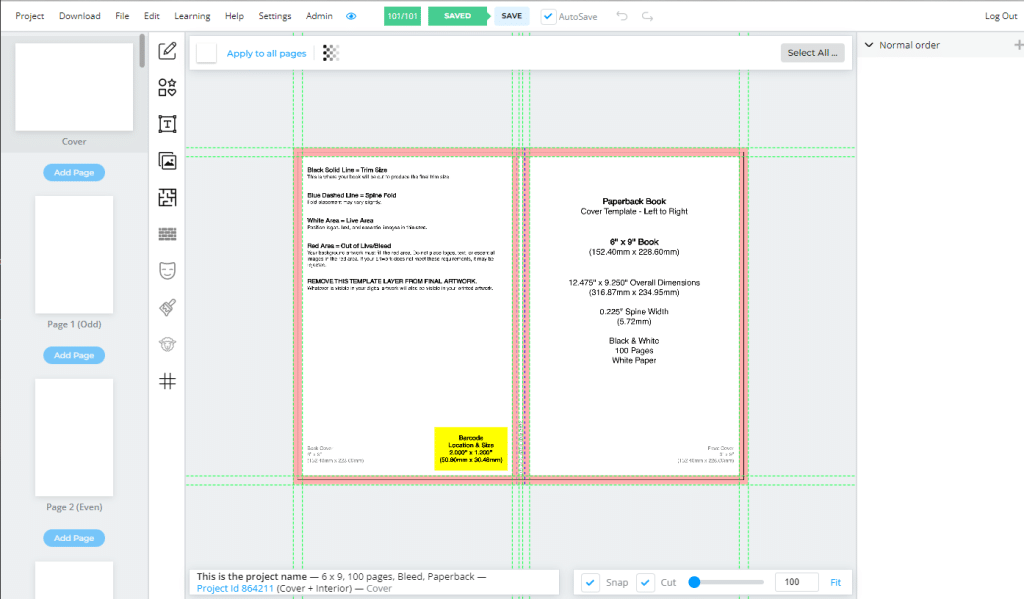The width and height of the screenshot is (1024, 599).
Task: Click the redo arrow
Action: (647, 17)
